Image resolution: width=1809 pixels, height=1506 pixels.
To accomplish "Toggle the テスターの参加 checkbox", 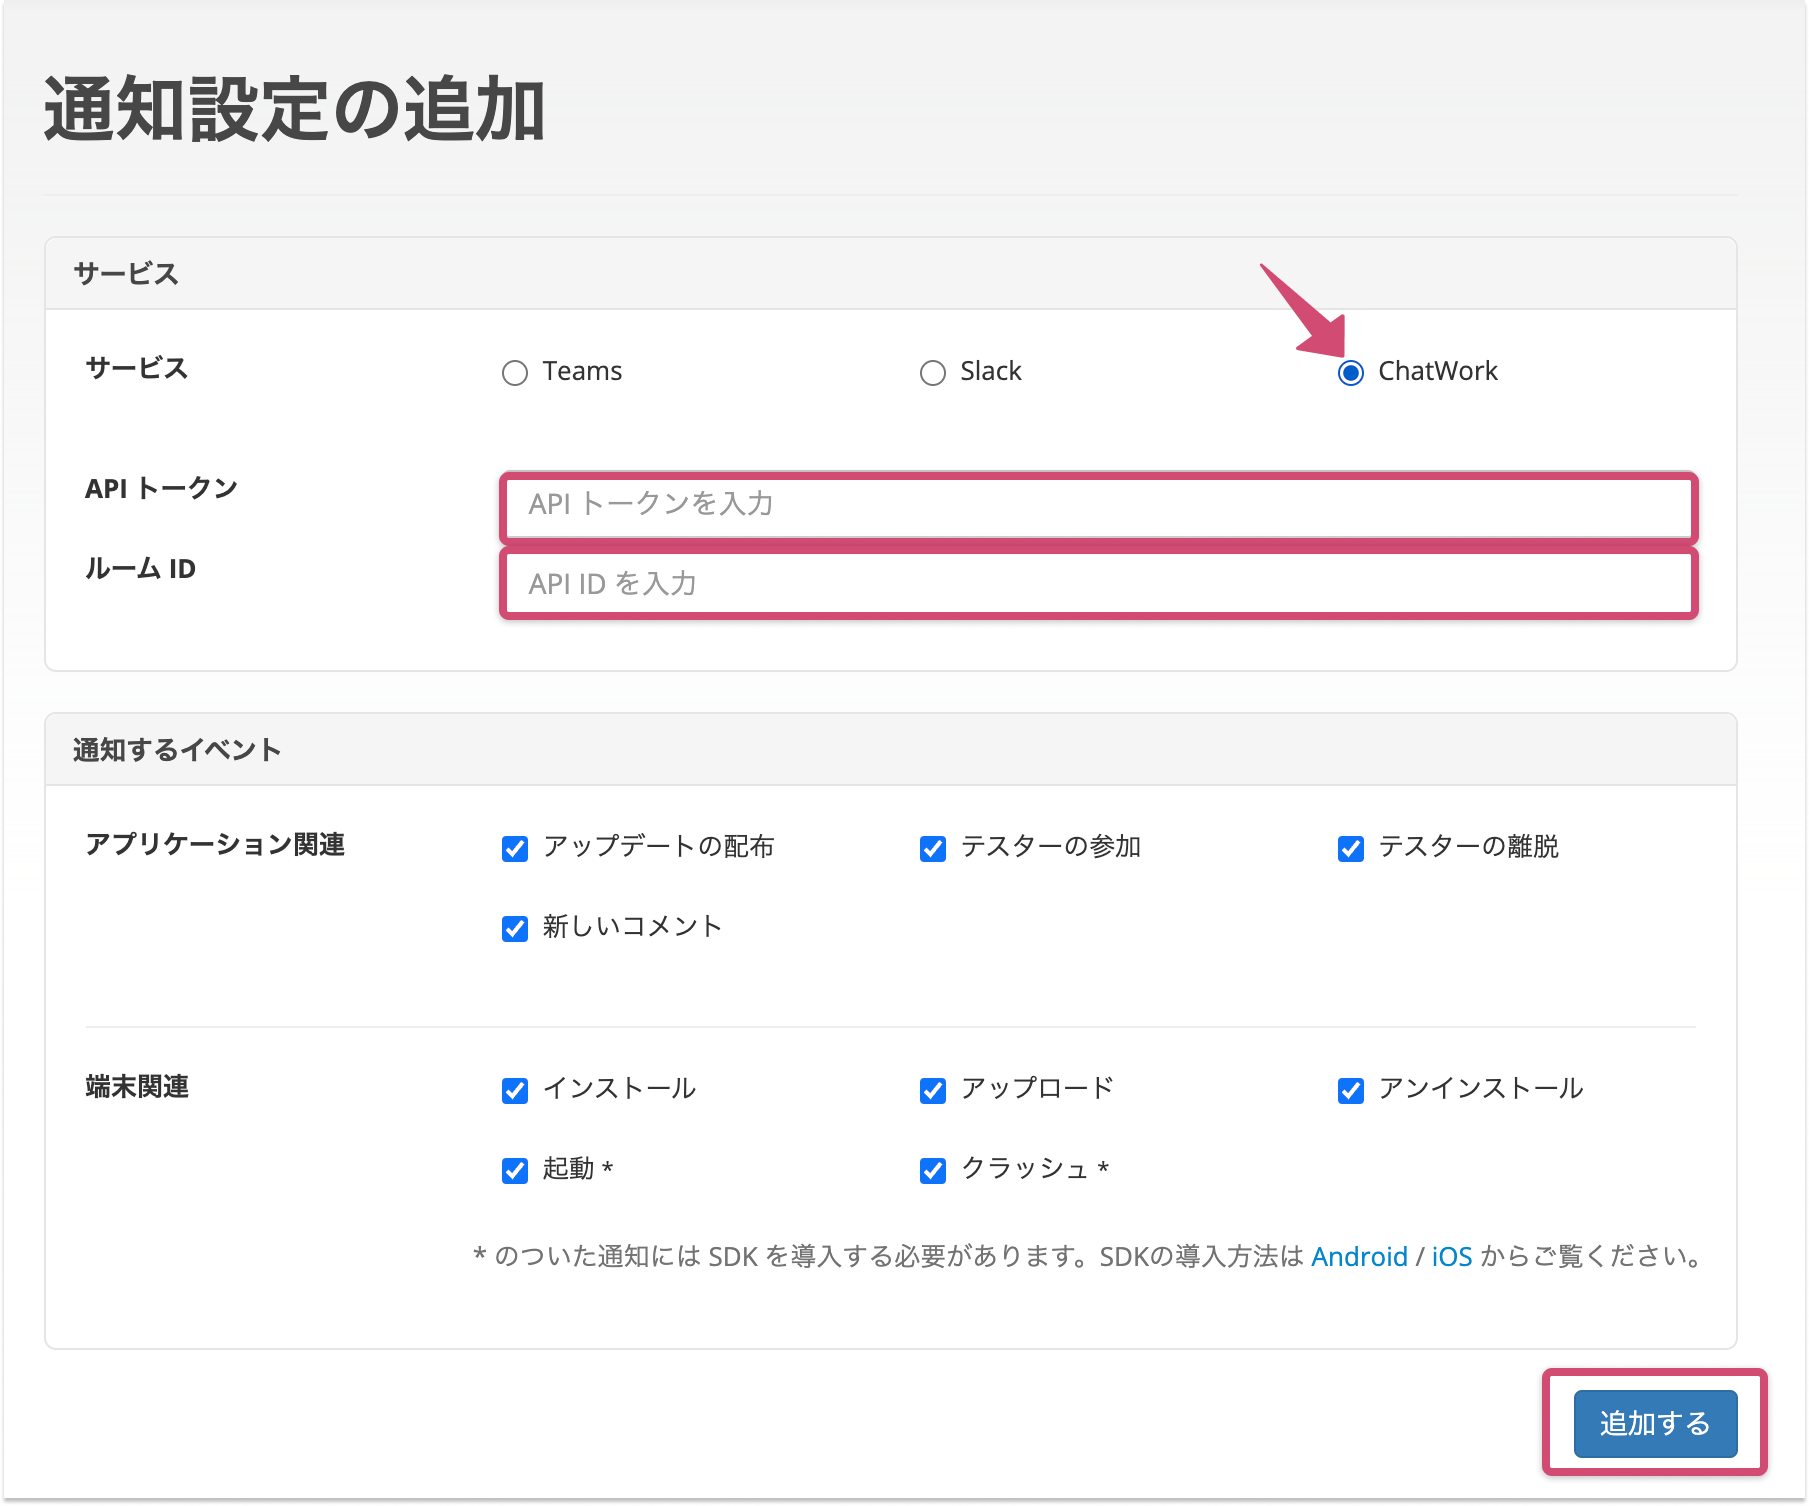I will (932, 849).
